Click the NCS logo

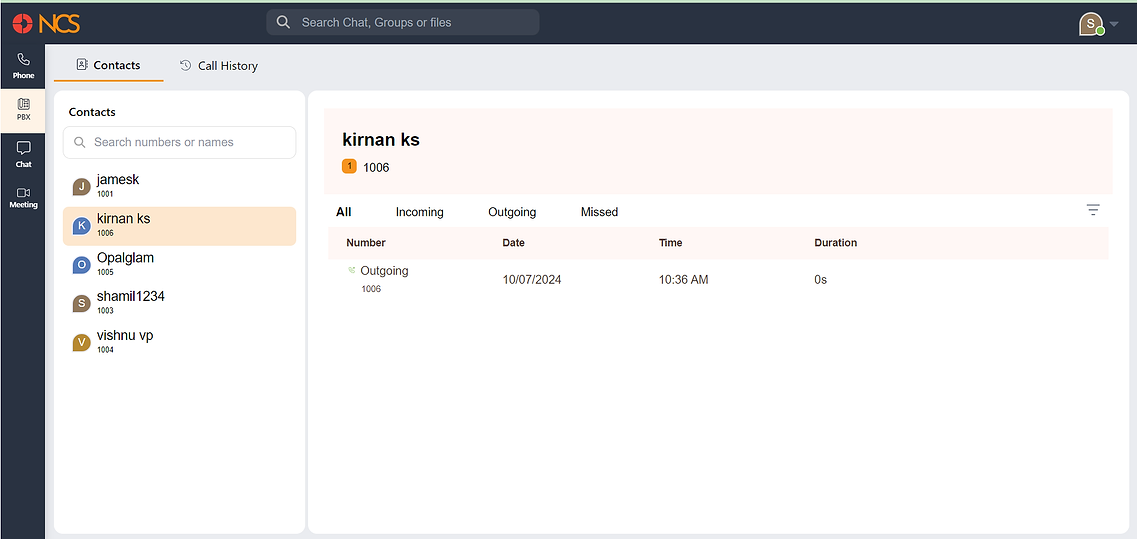click(x=46, y=23)
